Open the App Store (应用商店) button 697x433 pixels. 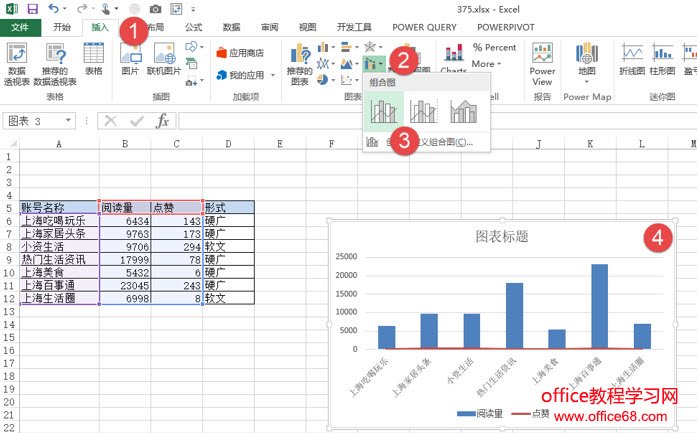[240, 53]
